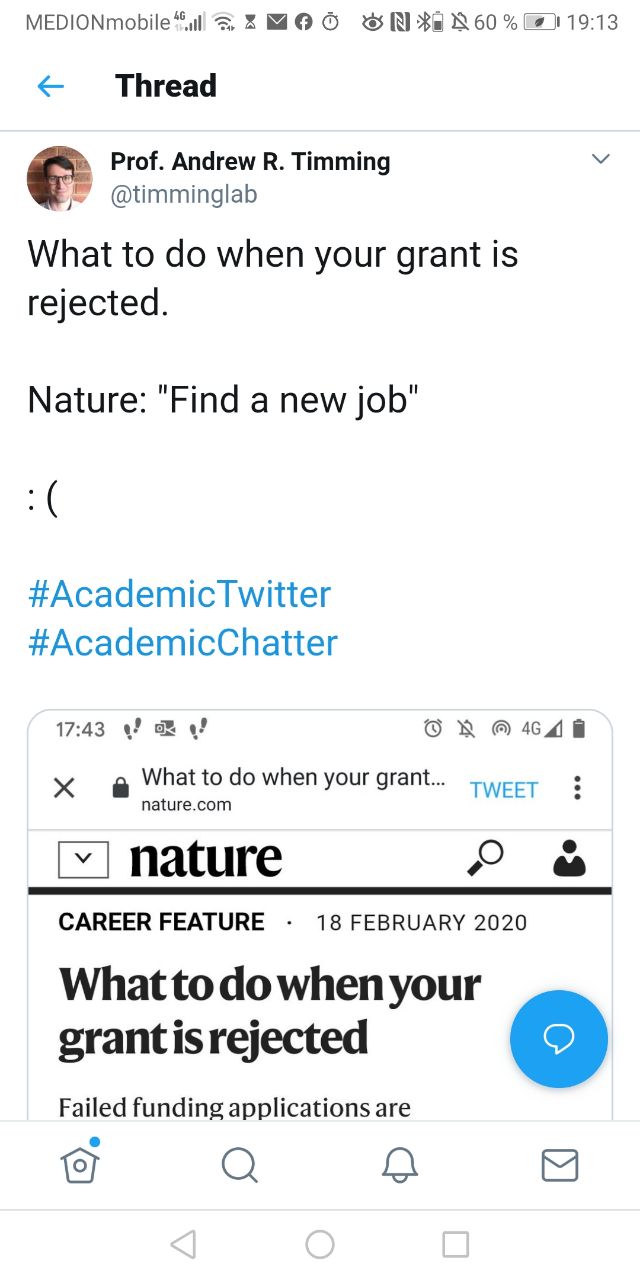Open the three-dot overflow menu in screenshot
Screen dimensions: 640x1280
click(x=577, y=789)
